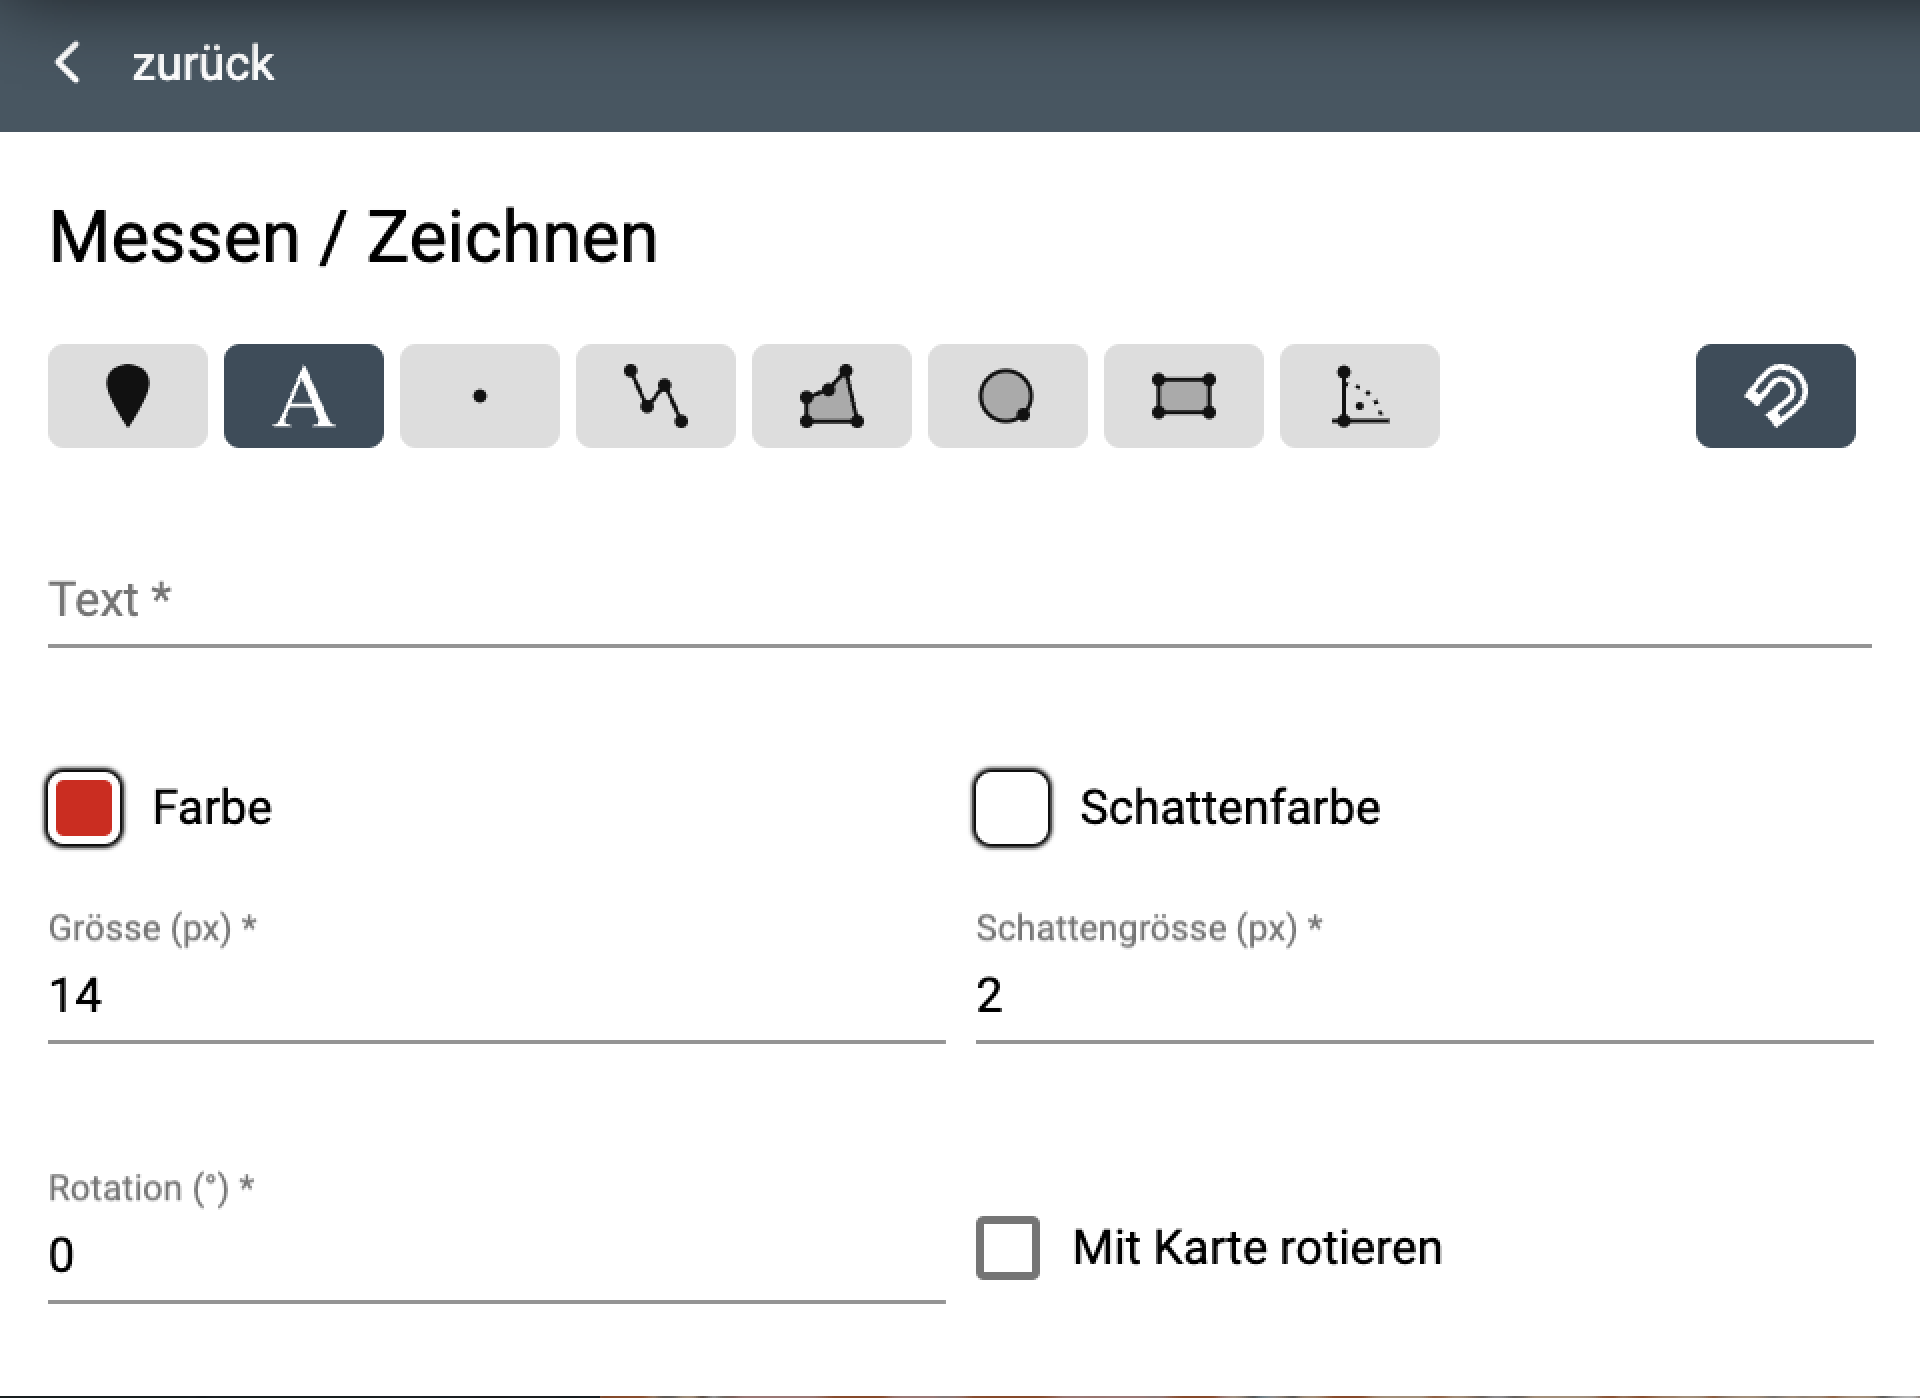Viewport: 1920px width, 1398px height.
Task: Select the circle drawing tool
Action: point(1008,396)
